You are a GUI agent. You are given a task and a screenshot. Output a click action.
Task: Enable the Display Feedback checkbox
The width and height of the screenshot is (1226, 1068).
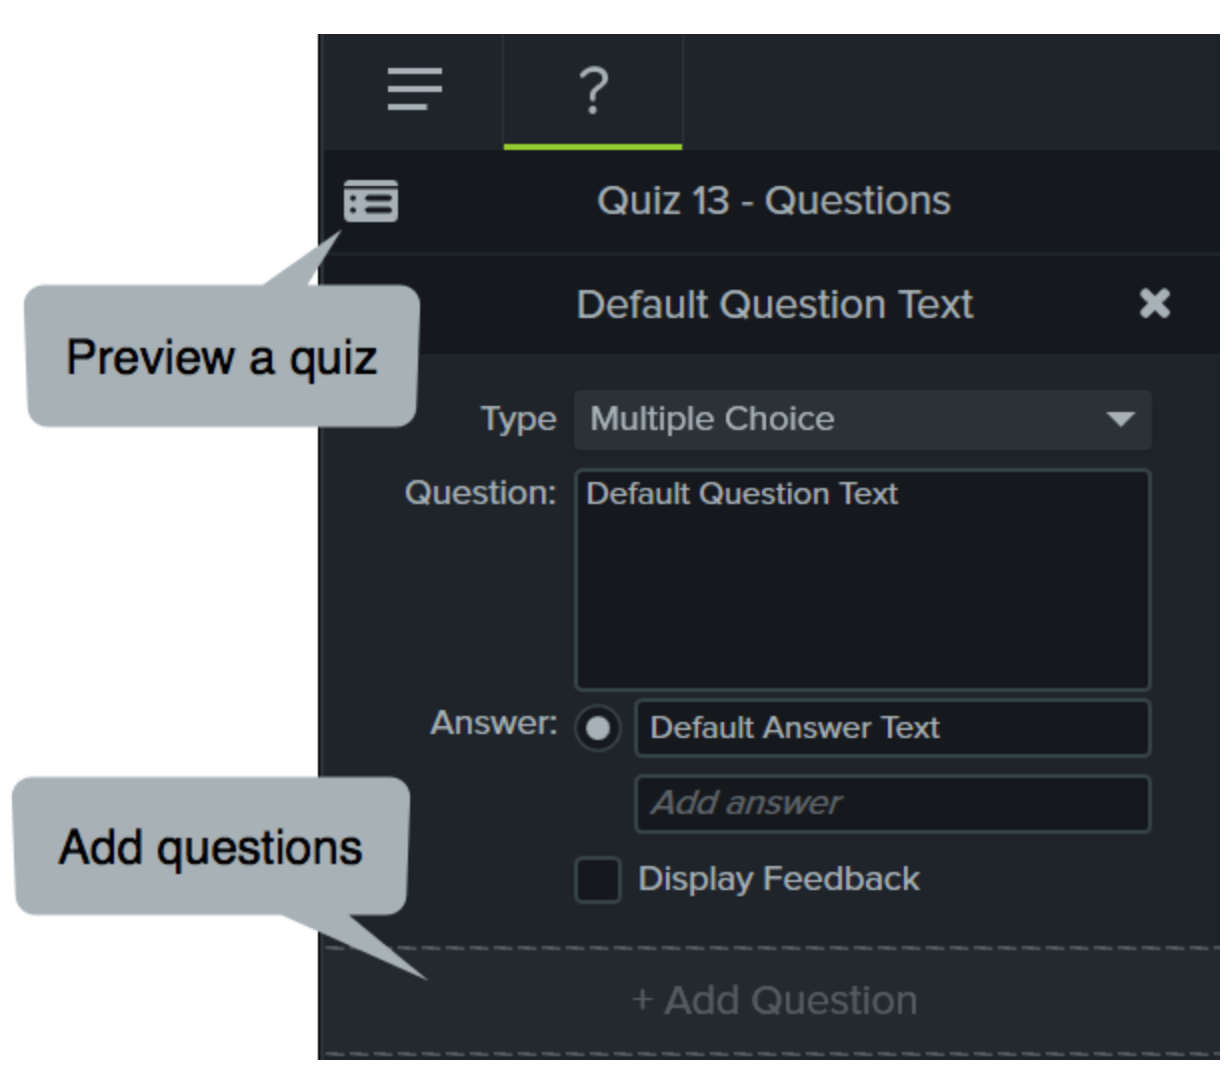pos(598,880)
